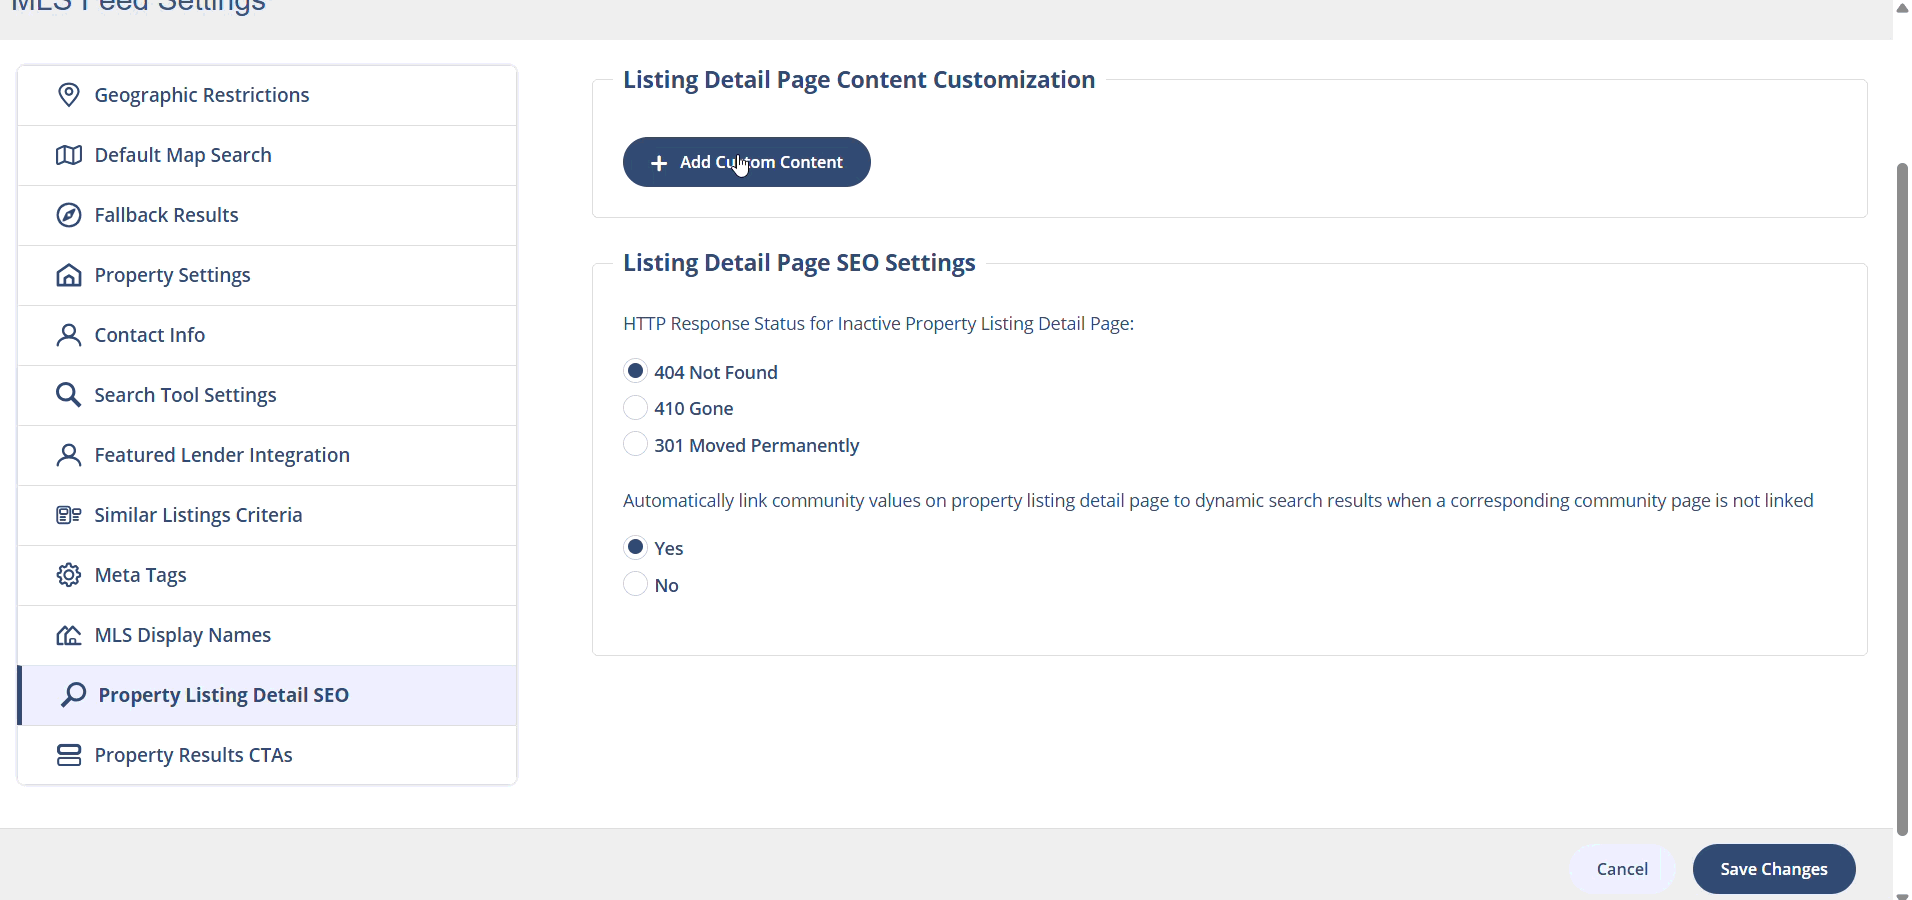Choose No for auto-linking community values
1912x900 pixels.
pyautogui.click(x=635, y=584)
